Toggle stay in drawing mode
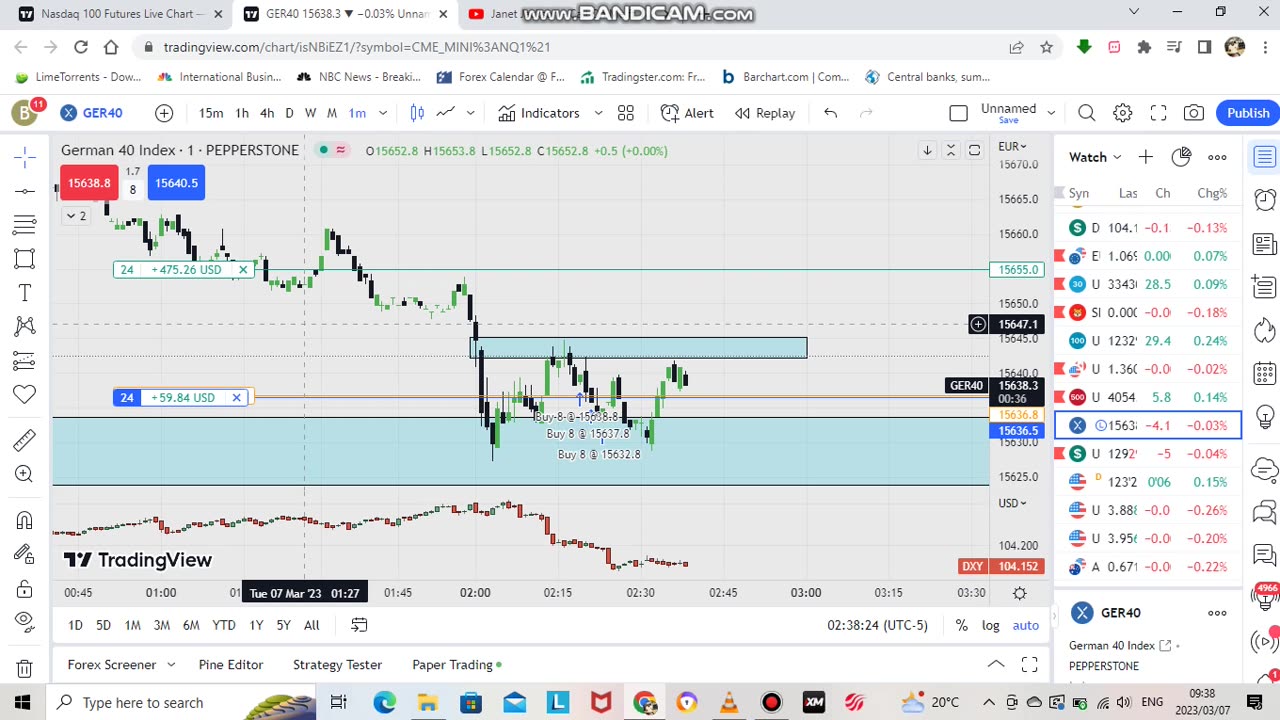Screen dimensions: 1280x720 [25, 554]
